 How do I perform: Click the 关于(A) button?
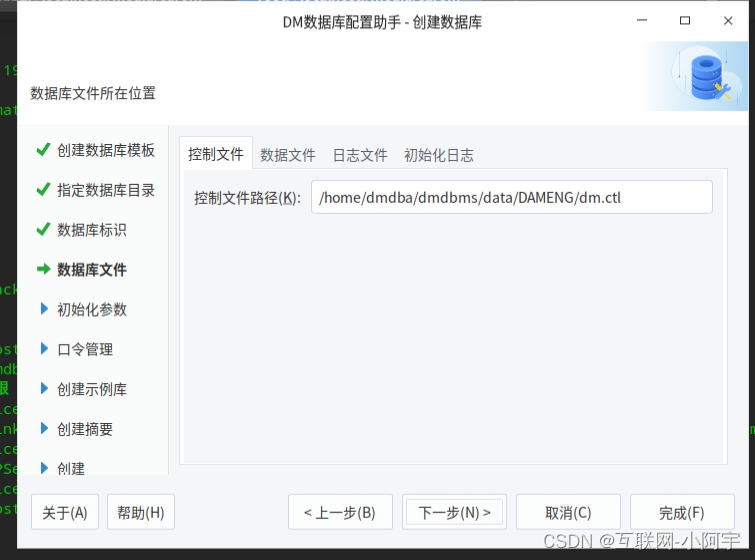tap(65, 512)
